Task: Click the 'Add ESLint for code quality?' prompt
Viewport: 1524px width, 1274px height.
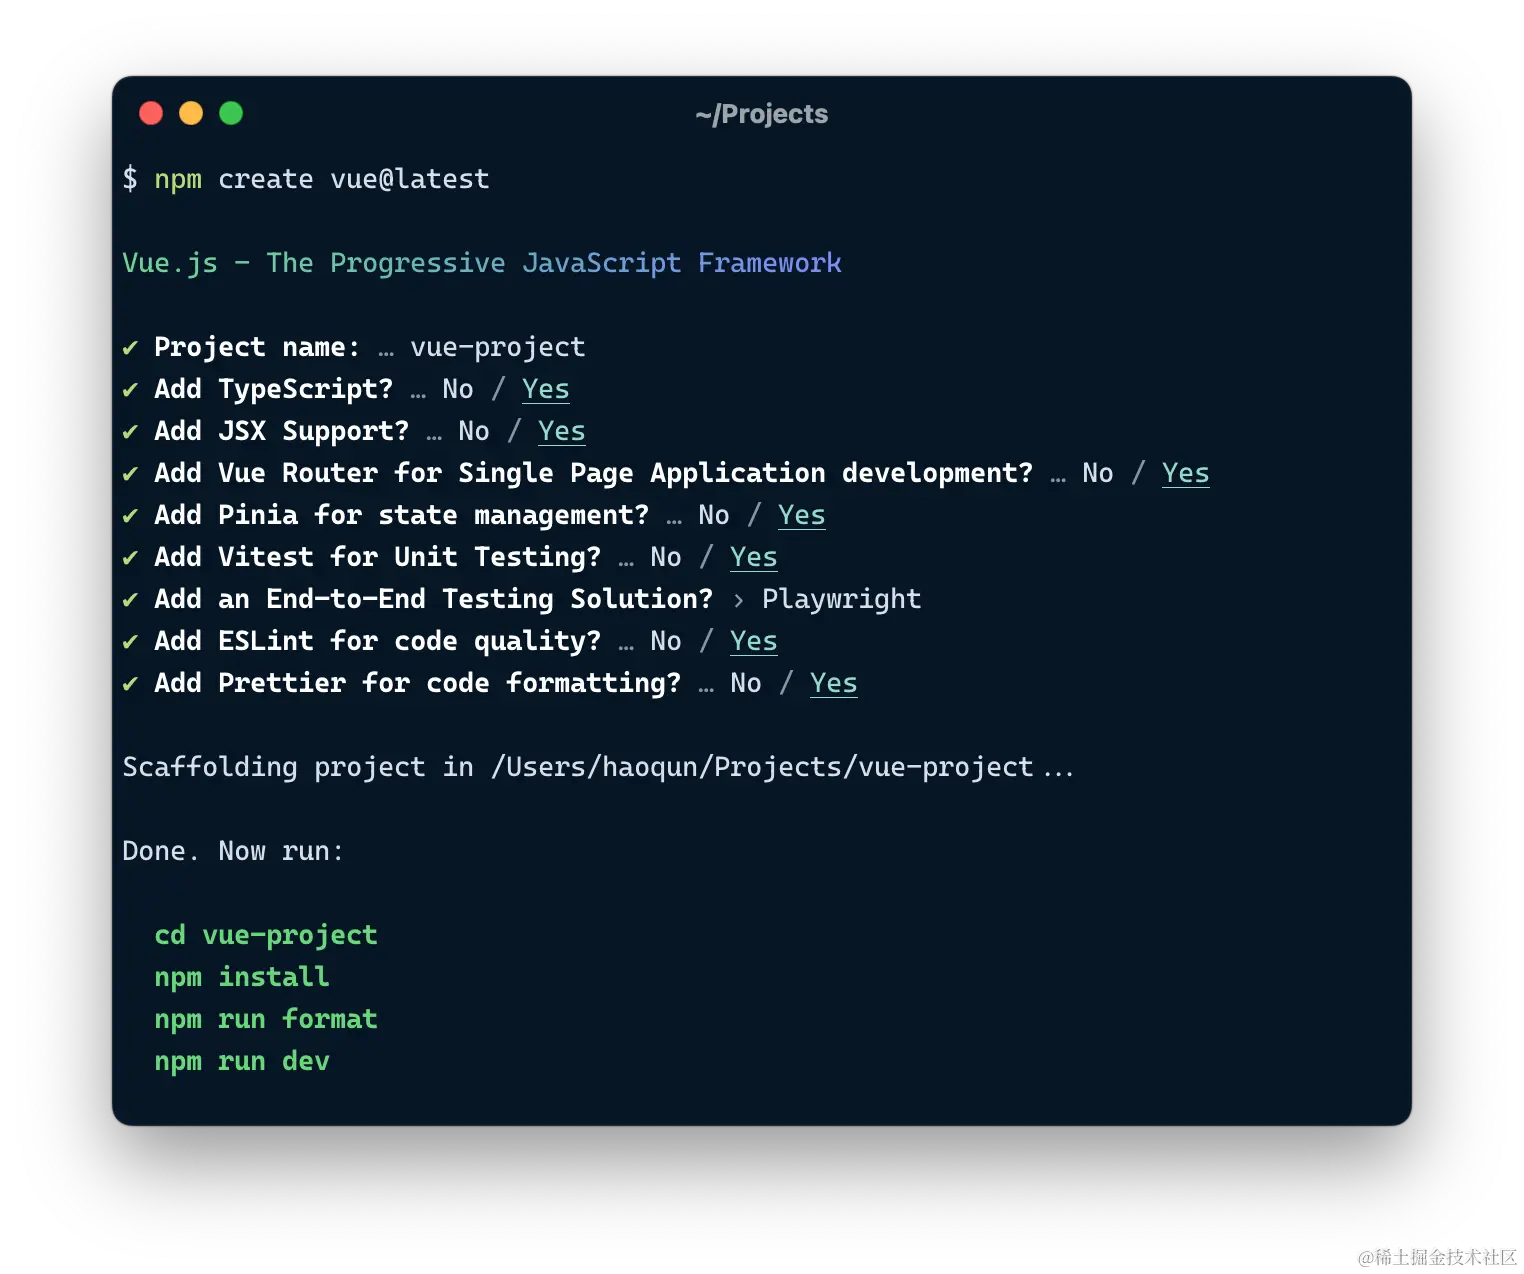Action: 378,641
